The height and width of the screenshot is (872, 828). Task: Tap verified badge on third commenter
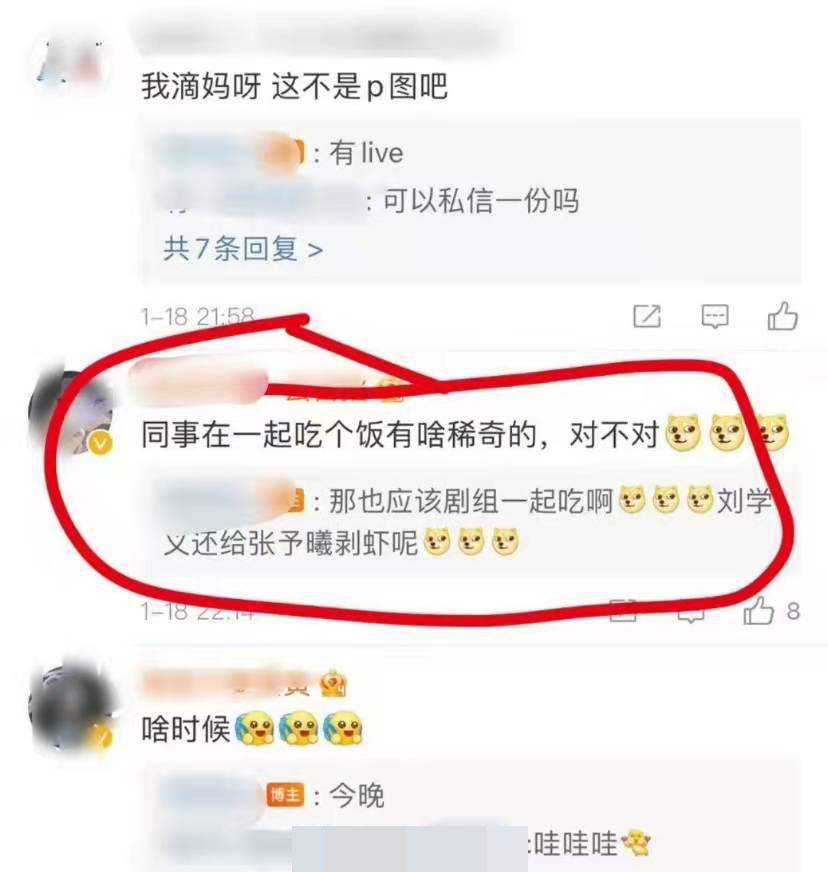(102, 737)
